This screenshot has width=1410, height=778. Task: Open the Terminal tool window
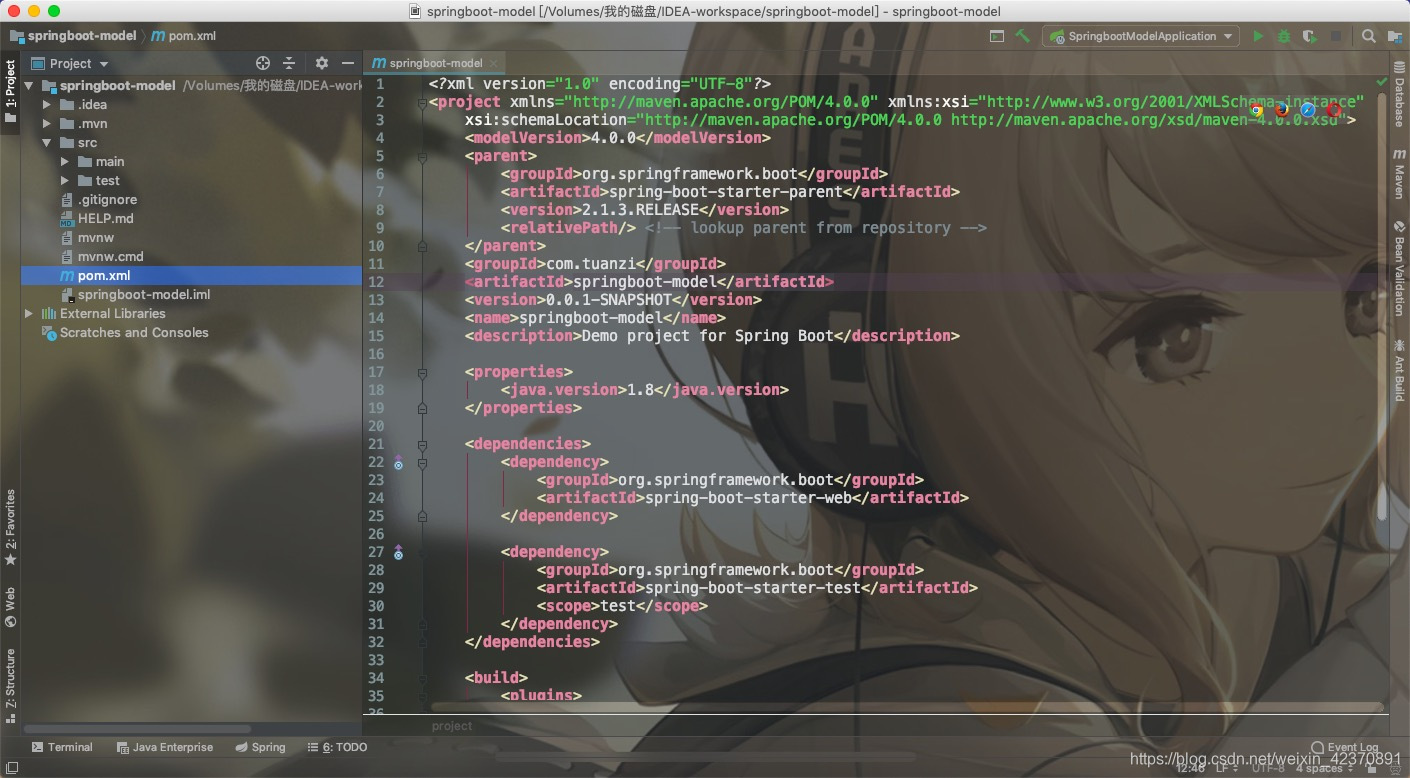[62, 747]
